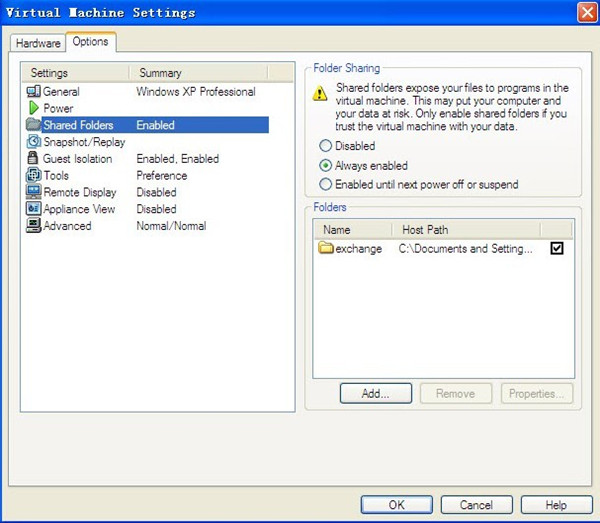Switch to the Hardware tab
Image resolution: width=600 pixels, height=523 pixels.
click(x=38, y=43)
